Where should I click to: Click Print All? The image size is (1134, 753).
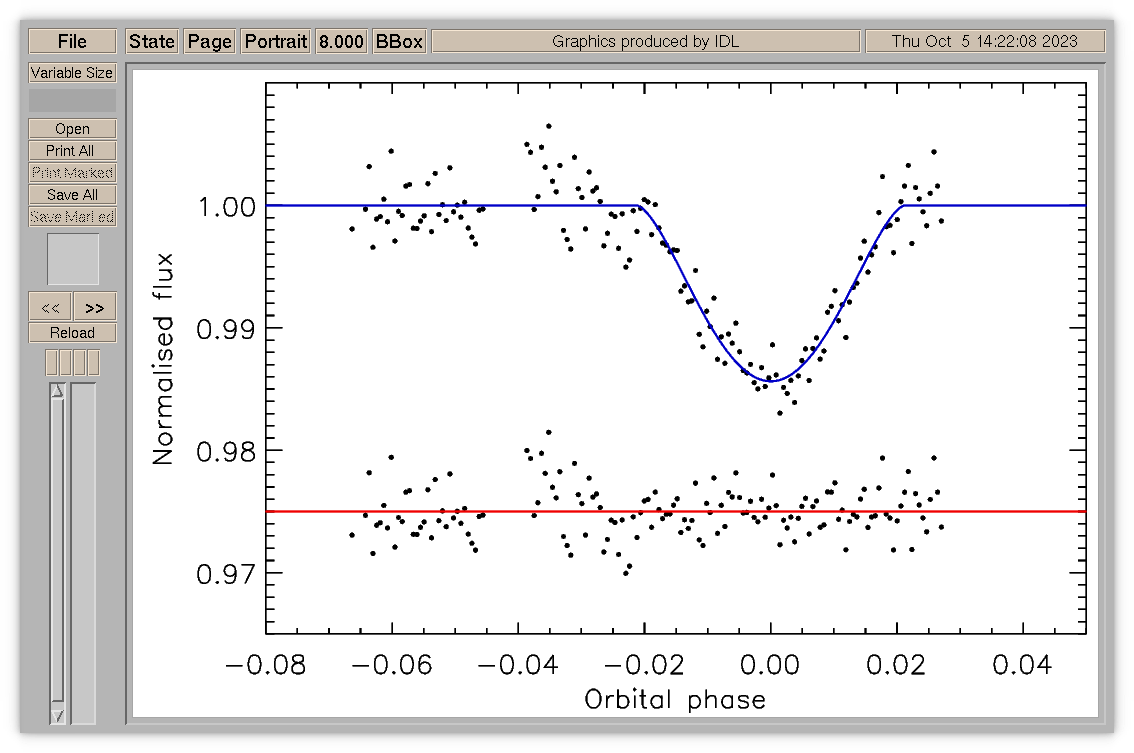pyautogui.click(x=72, y=150)
